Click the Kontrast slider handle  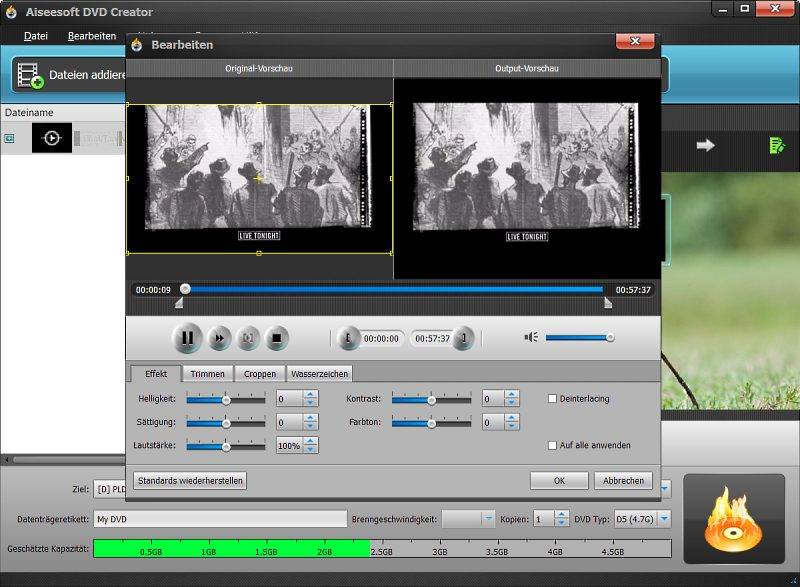[432, 400]
